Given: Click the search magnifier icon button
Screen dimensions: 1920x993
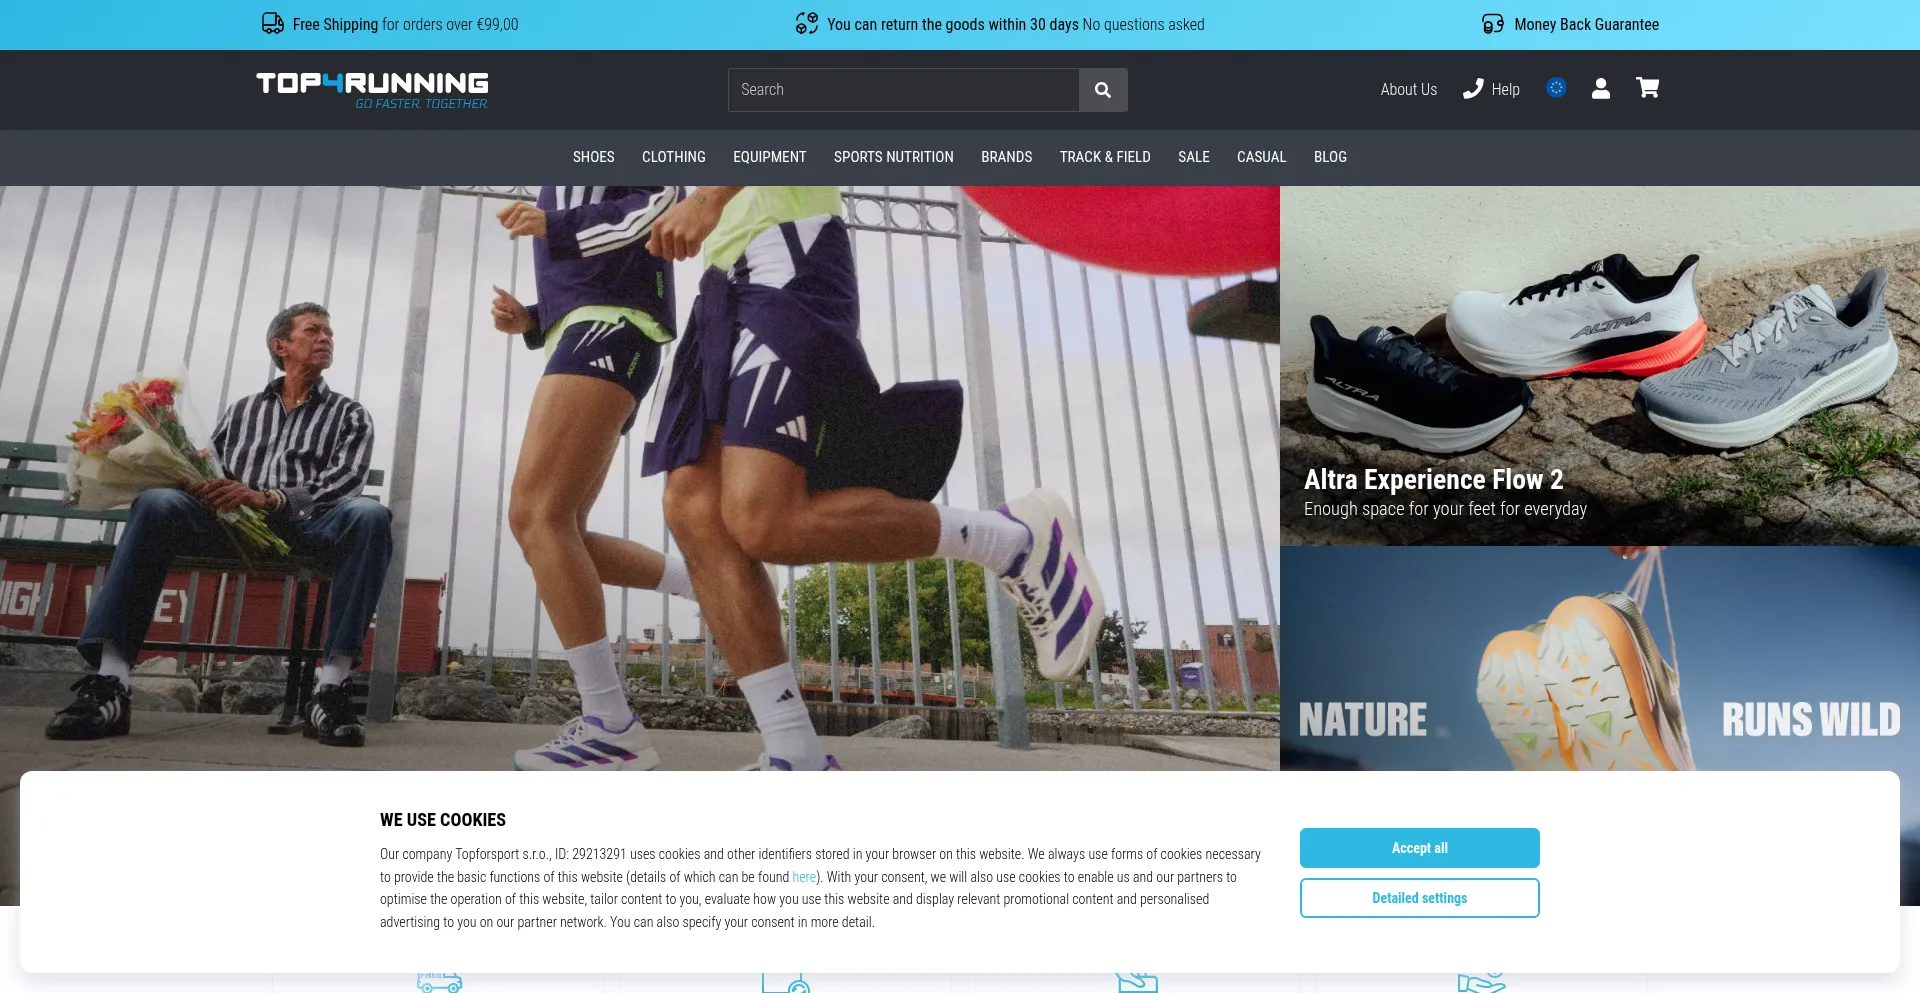Looking at the screenshot, I should pyautogui.click(x=1102, y=90).
